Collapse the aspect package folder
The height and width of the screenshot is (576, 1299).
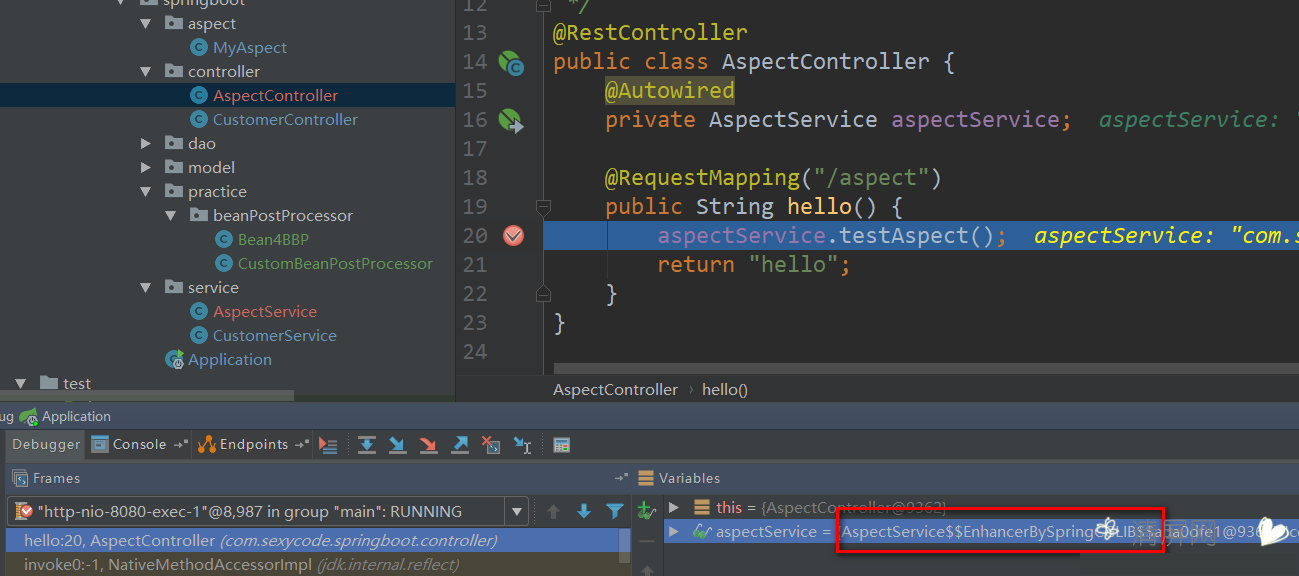coord(148,24)
